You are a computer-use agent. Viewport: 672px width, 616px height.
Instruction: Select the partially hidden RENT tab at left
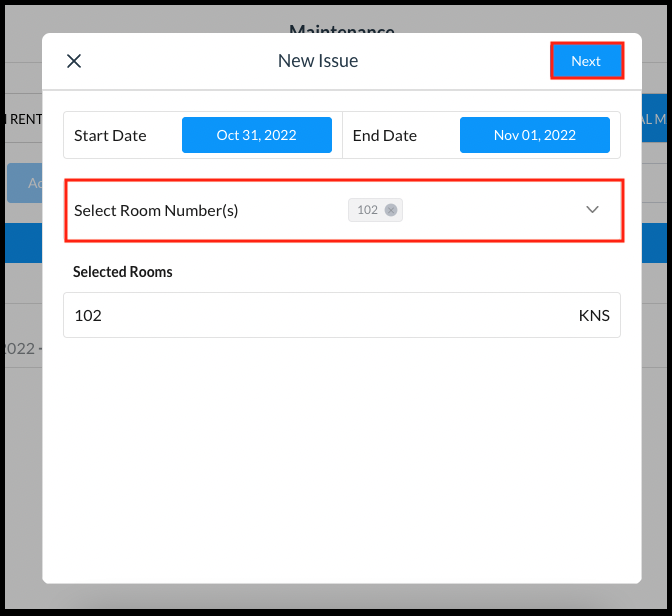tap(22, 119)
